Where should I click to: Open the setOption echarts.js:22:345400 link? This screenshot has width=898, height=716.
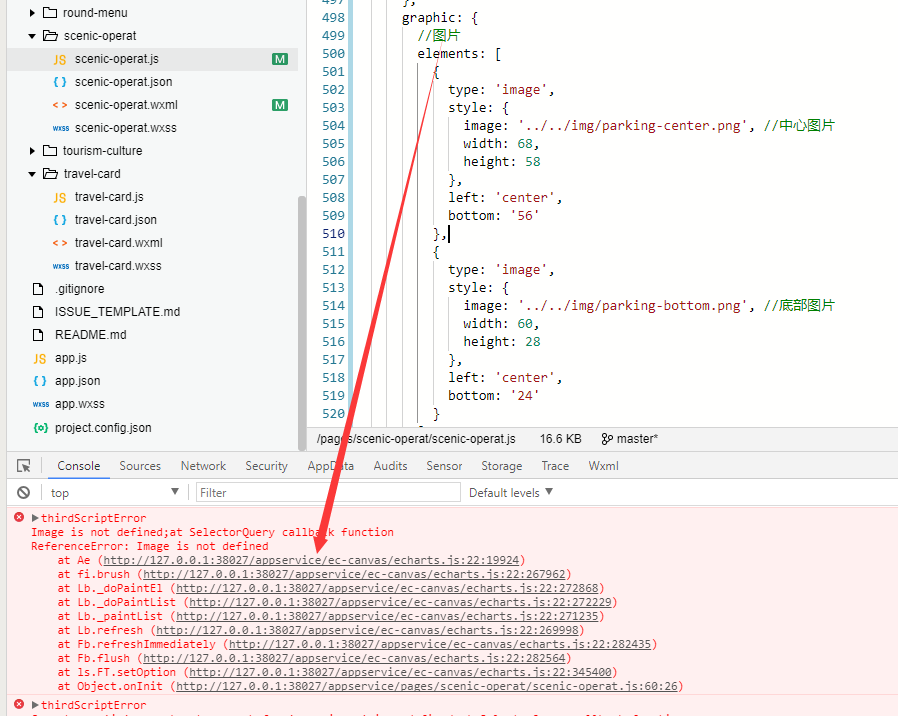coord(400,672)
